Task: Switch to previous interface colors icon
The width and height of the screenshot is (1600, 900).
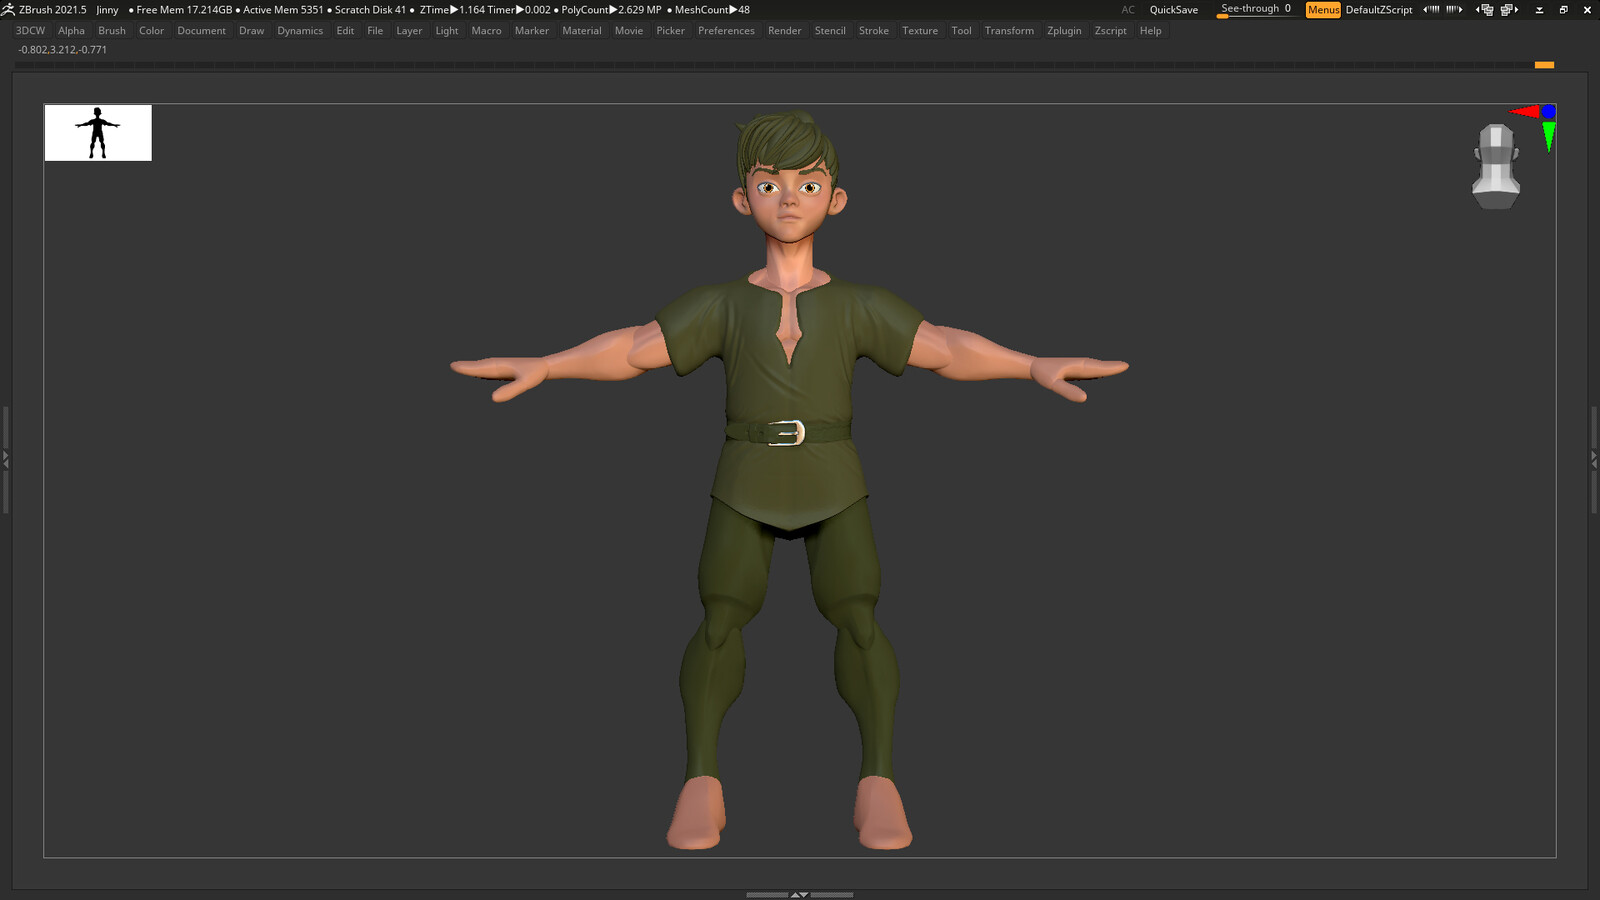Action: [1431, 9]
